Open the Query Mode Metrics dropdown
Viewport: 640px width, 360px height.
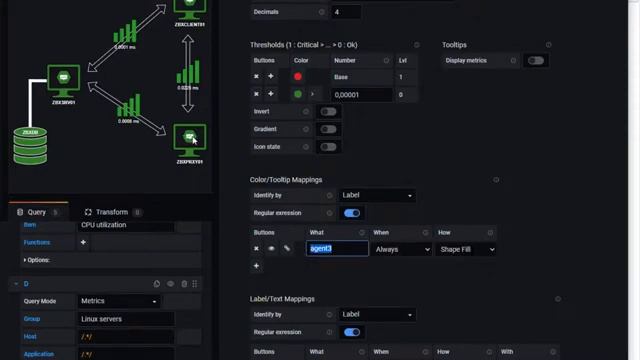(119, 301)
